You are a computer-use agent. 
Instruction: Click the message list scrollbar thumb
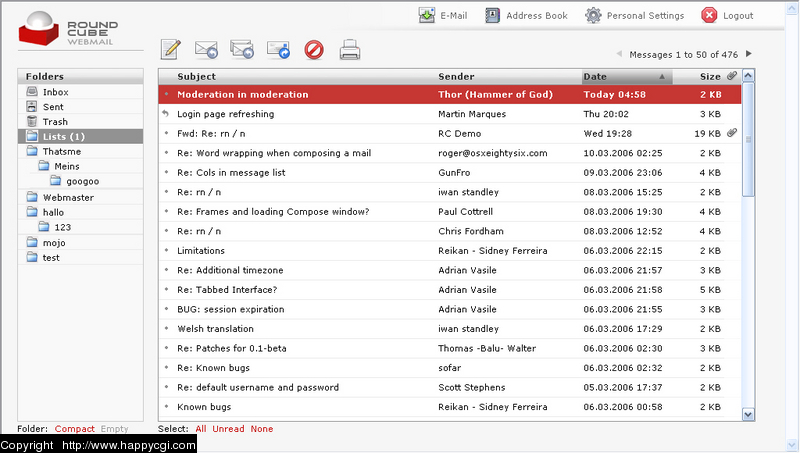point(748,139)
